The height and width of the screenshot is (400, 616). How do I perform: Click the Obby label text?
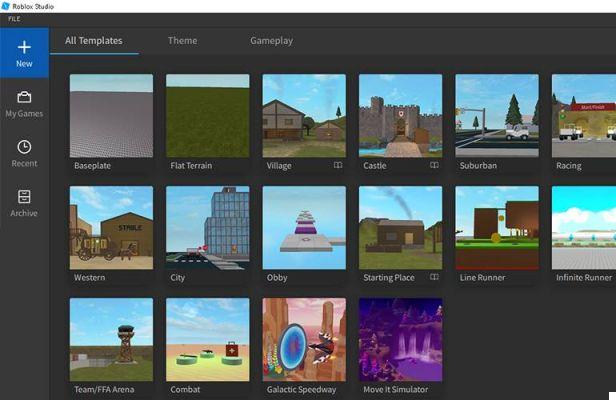point(277,278)
